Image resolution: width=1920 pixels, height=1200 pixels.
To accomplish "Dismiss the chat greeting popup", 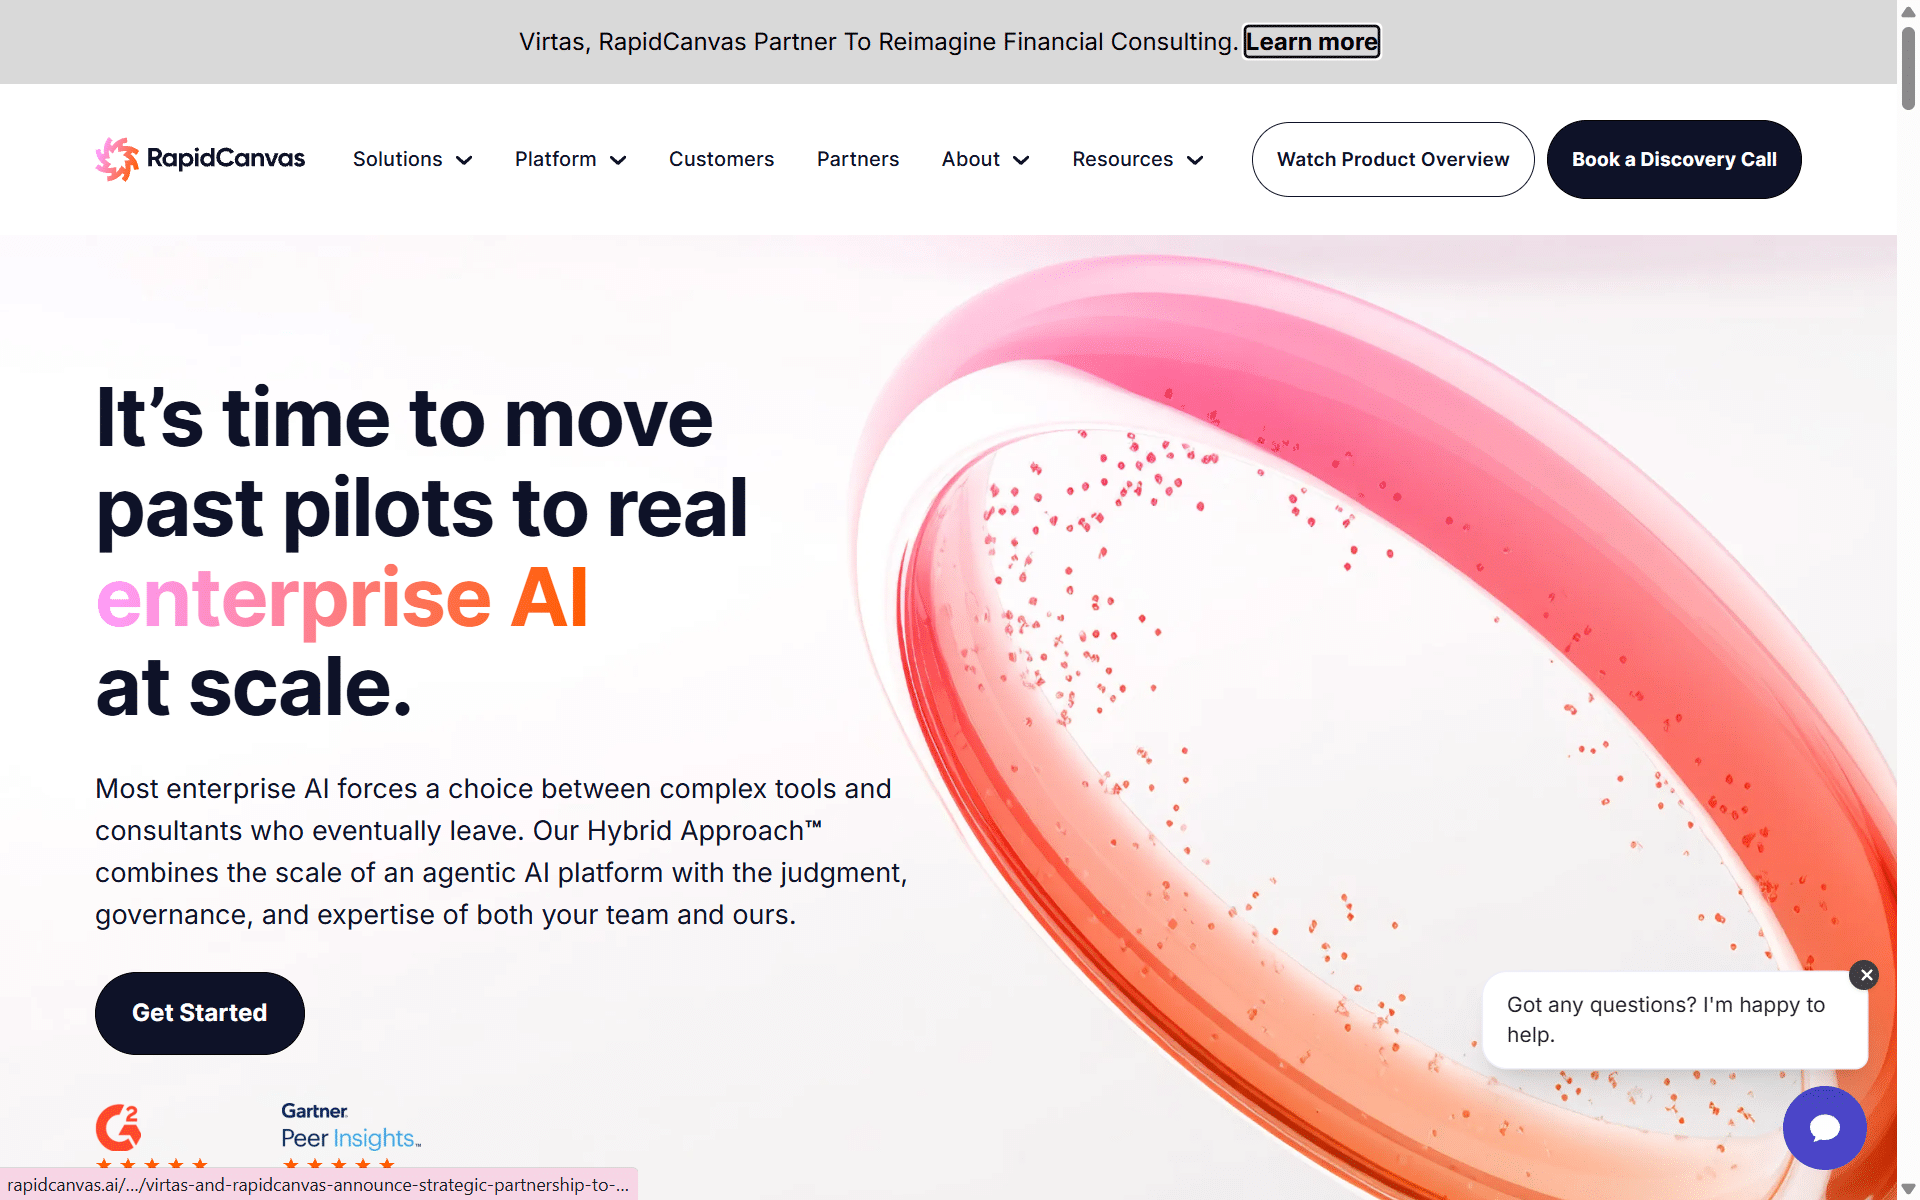I will click(1864, 975).
